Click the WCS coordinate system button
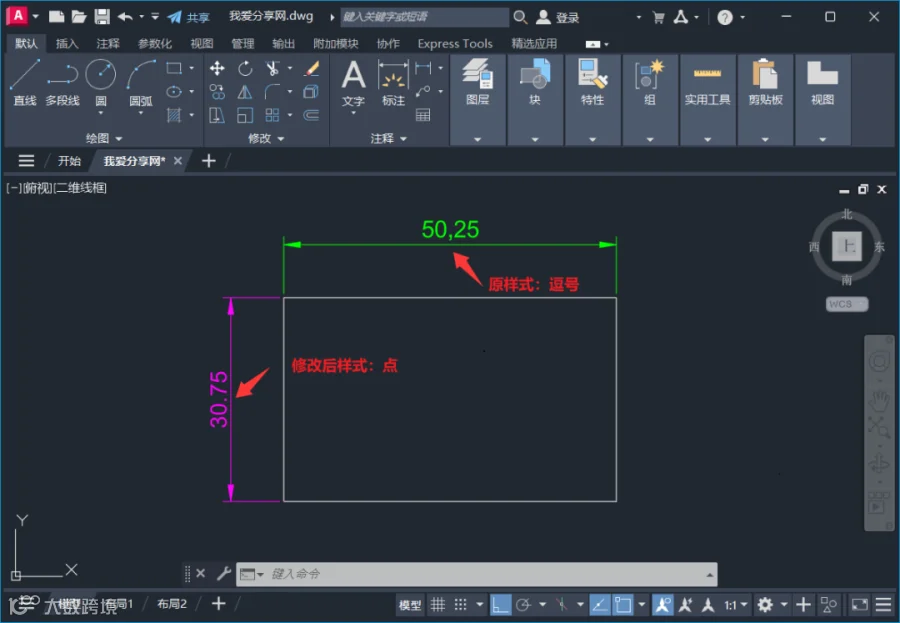This screenshot has height=623, width=900. pyautogui.click(x=847, y=304)
